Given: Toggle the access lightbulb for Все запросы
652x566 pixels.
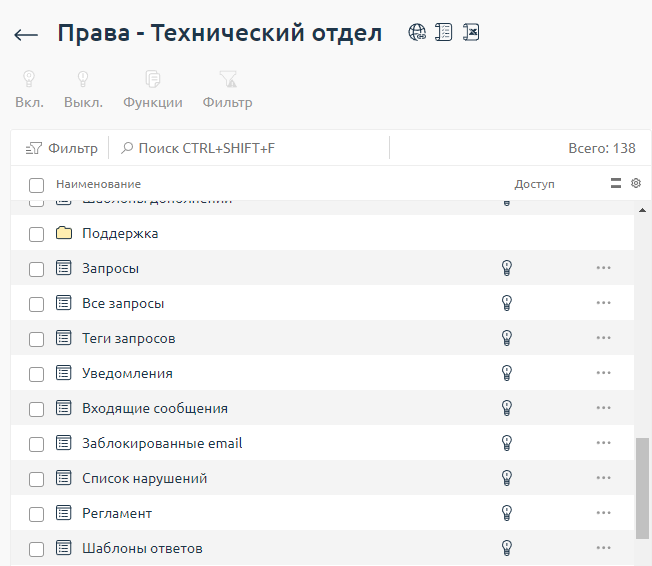Looking at the screenshot, I should [x=506, y=303].
